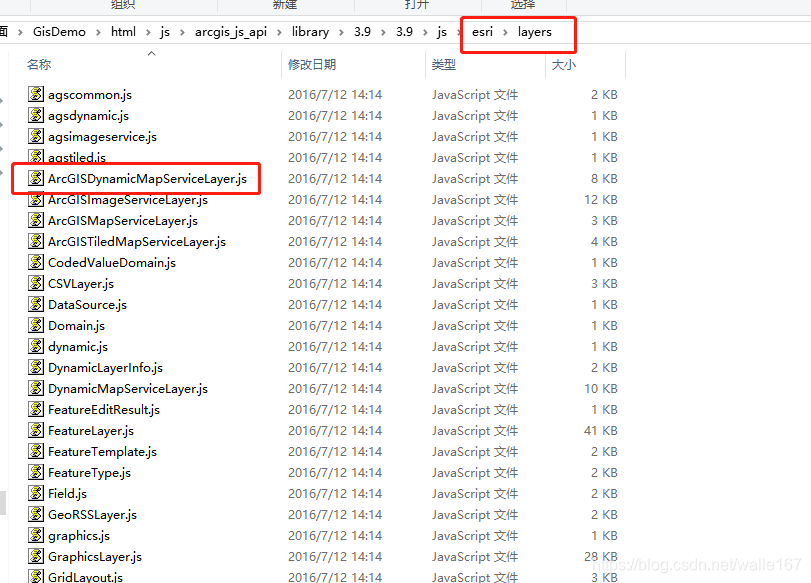The height and width of the screenshot is (583, 811).
Task: Select the ArcGISTiledMapServiceLayer.js file
Action: point(136,242)
